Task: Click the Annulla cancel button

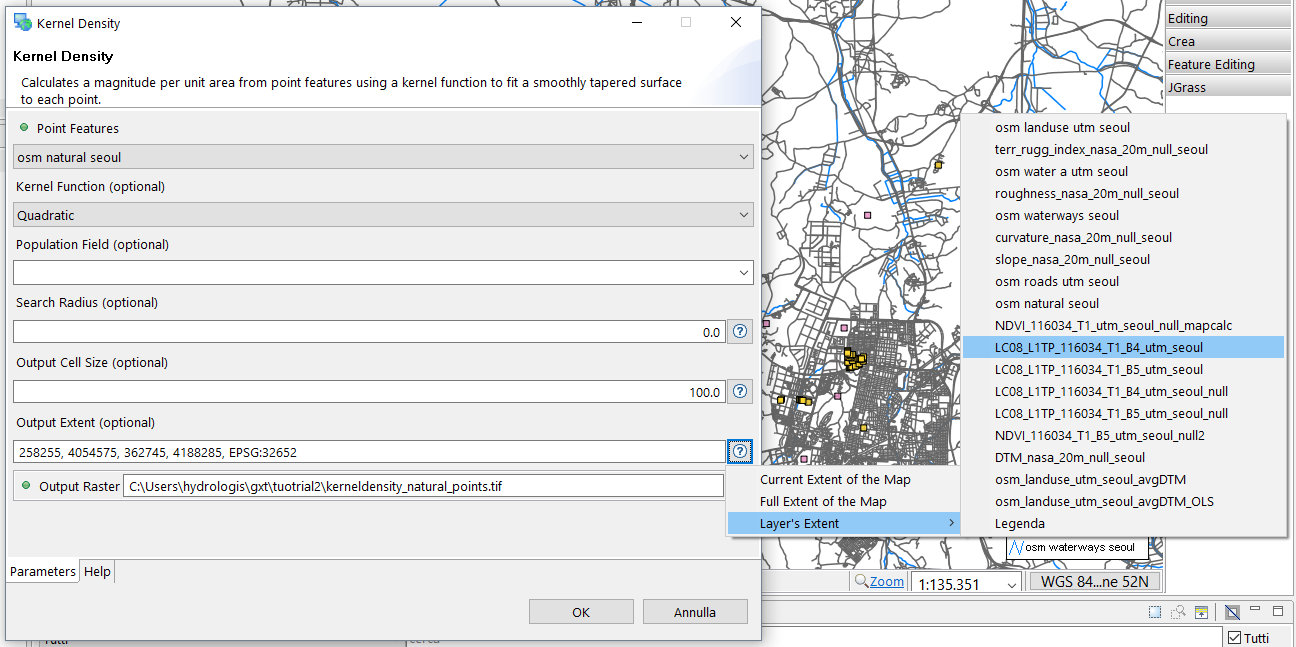Action: (x=695, y=612)
